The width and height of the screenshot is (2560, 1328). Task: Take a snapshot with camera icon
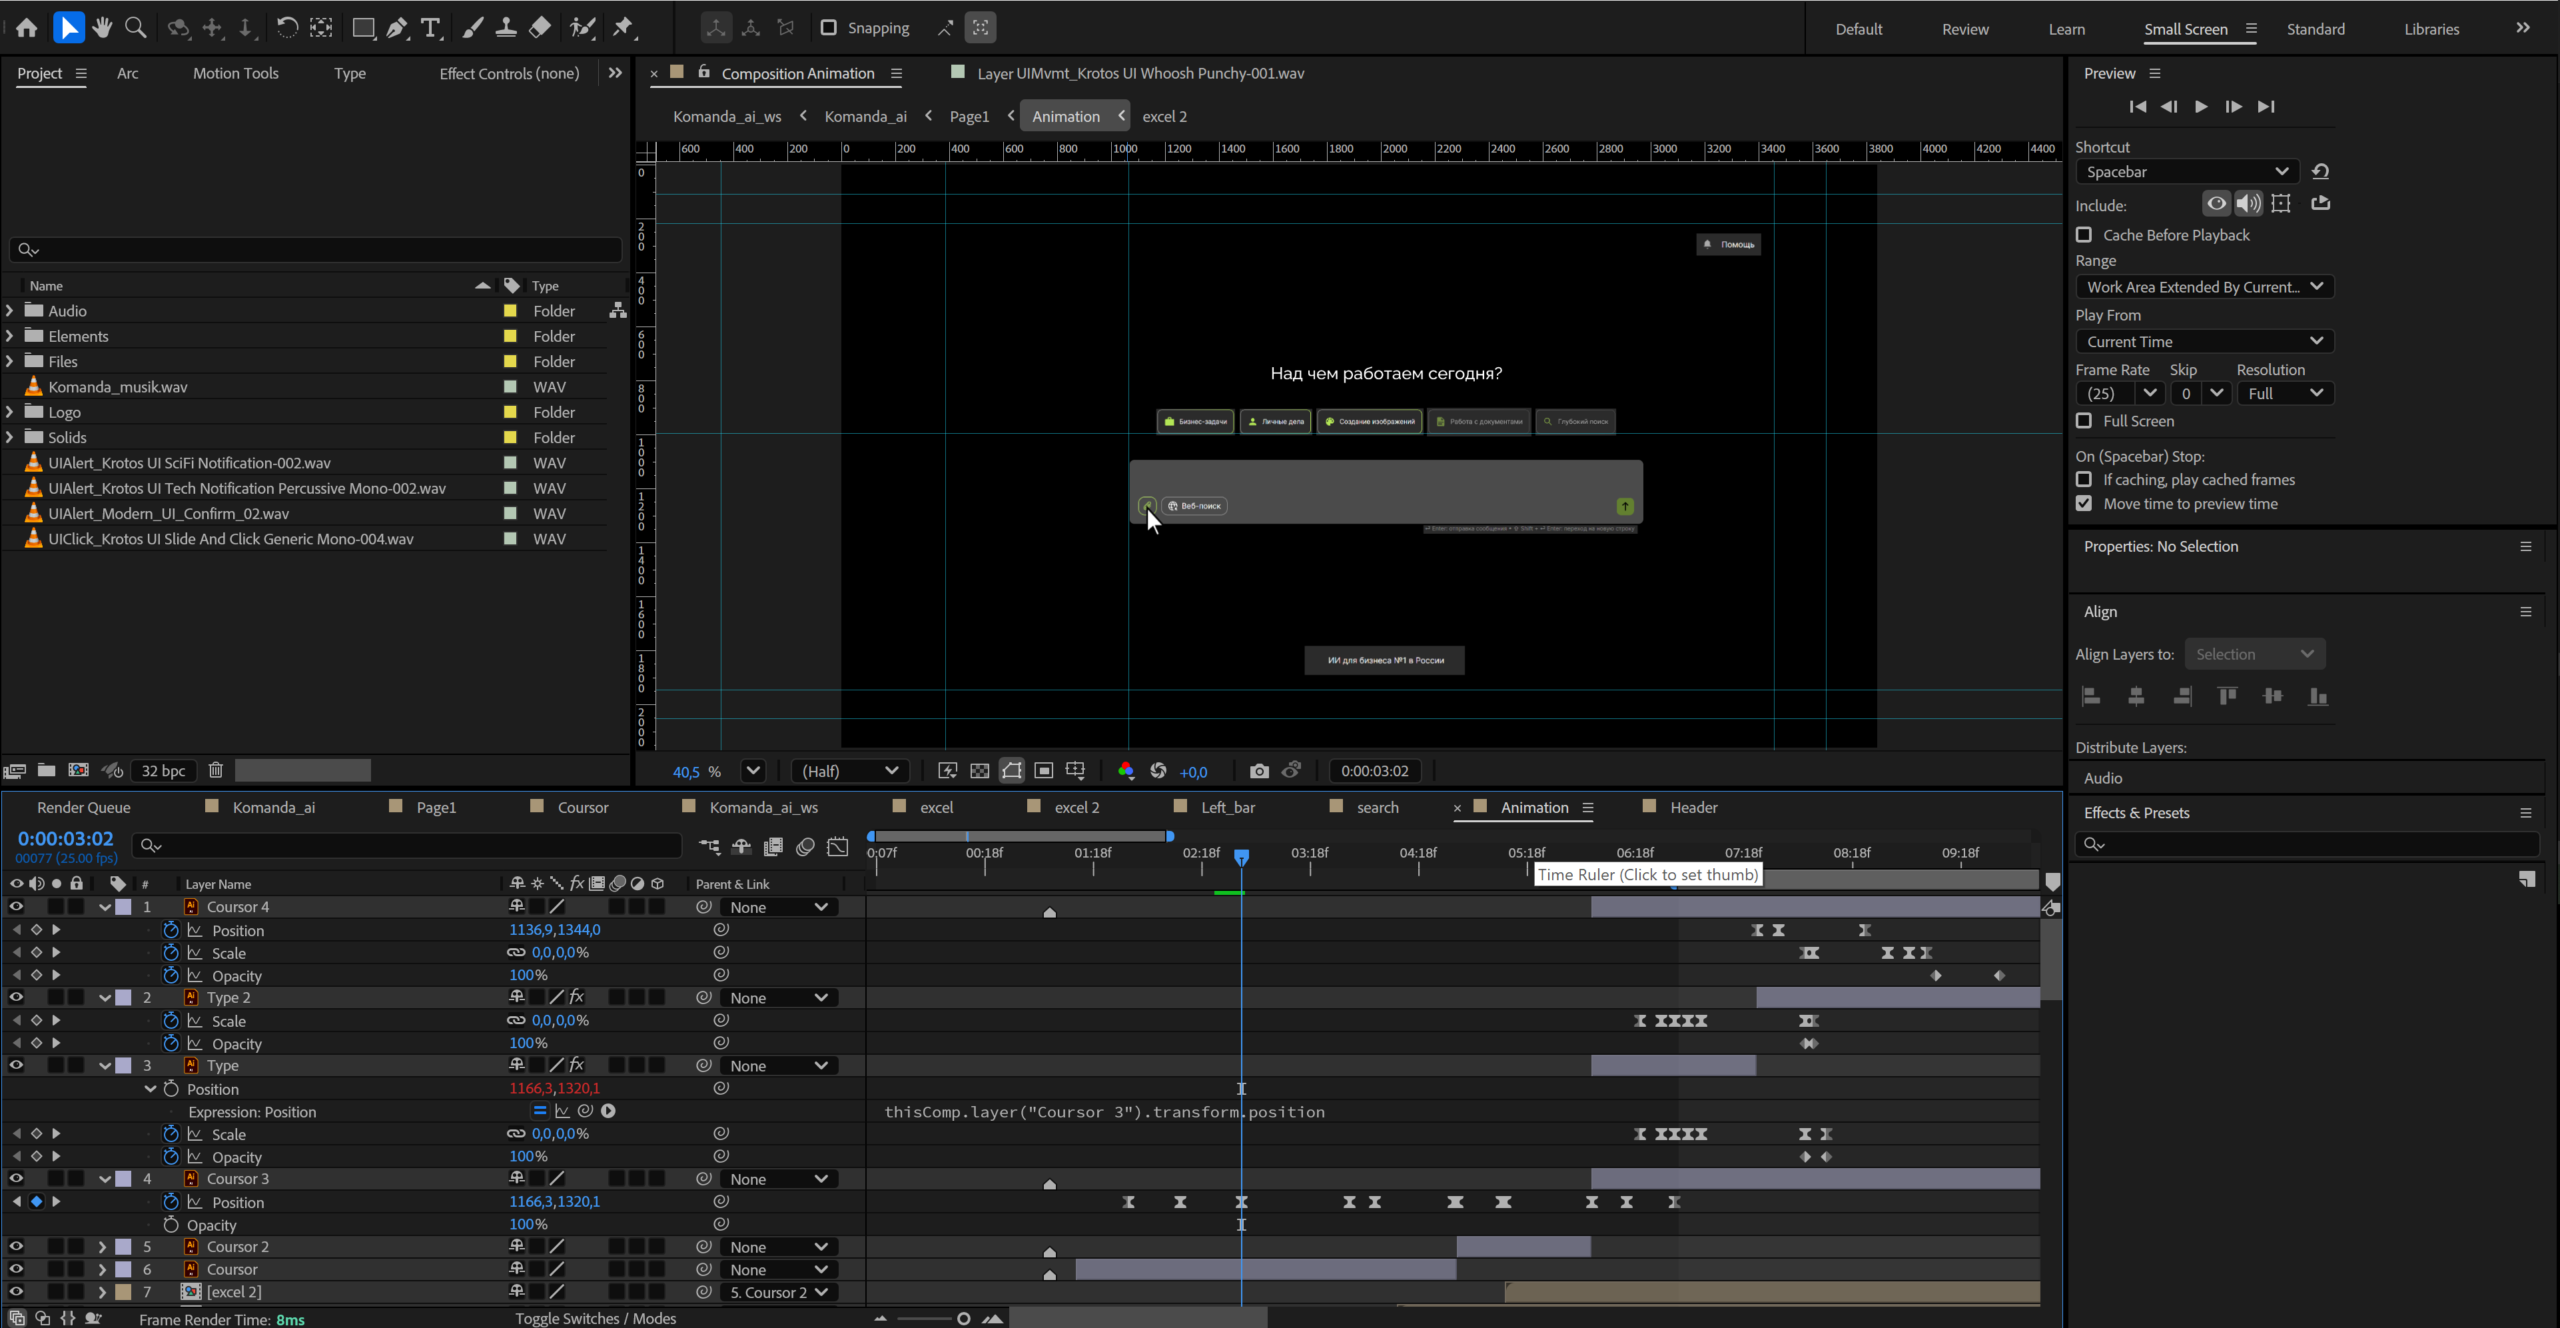[1259, 771]
